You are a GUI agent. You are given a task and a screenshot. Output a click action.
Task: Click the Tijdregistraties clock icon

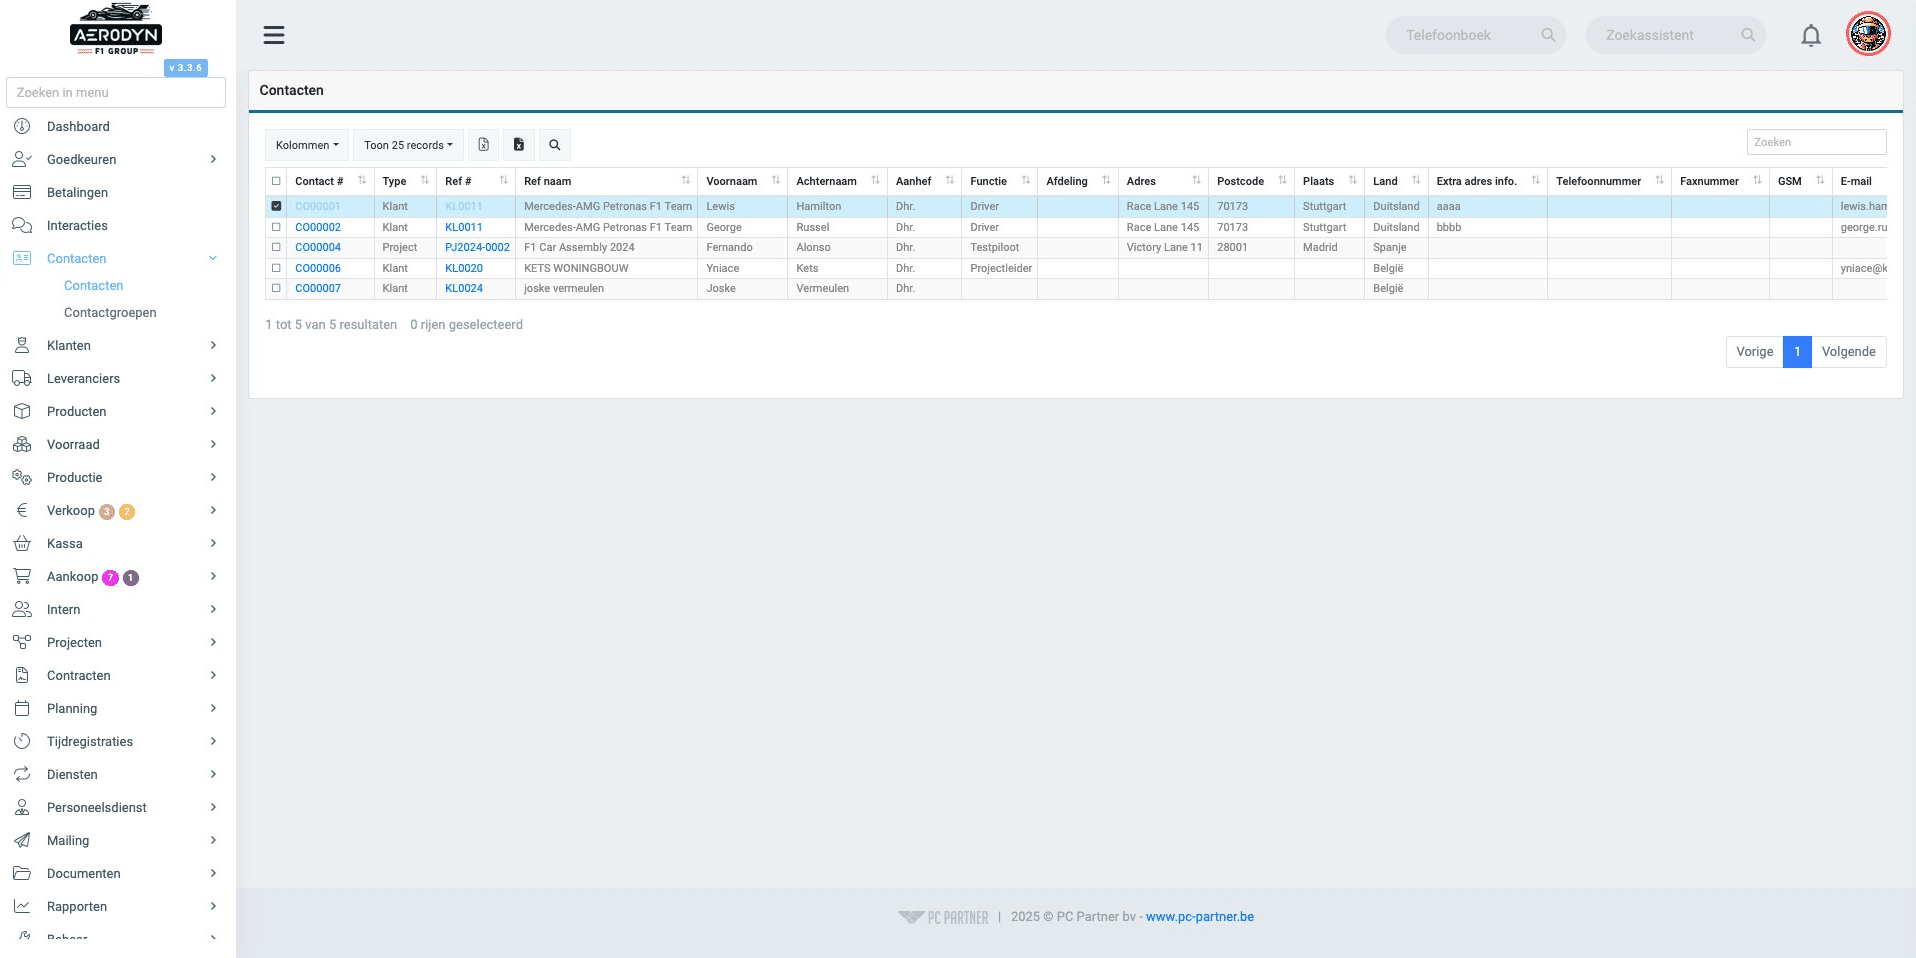click(22, 741)
